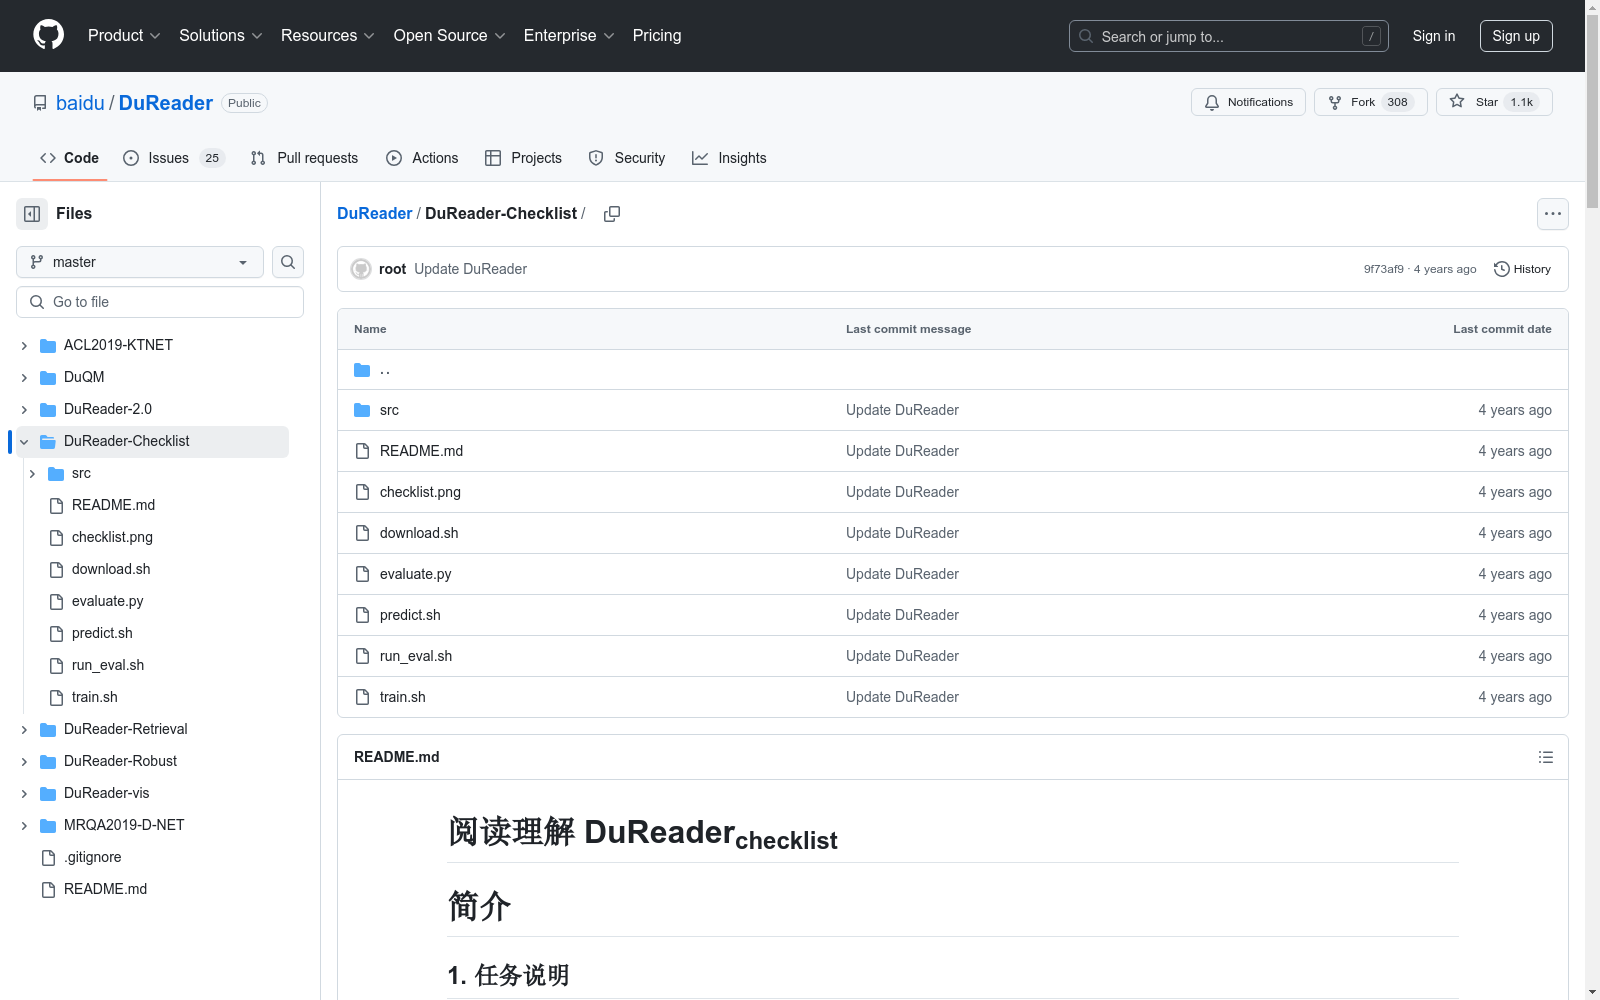Viewport: 1600px width, 1000px height.
Task: Open README.md in the file table
Action: point(421,451)
